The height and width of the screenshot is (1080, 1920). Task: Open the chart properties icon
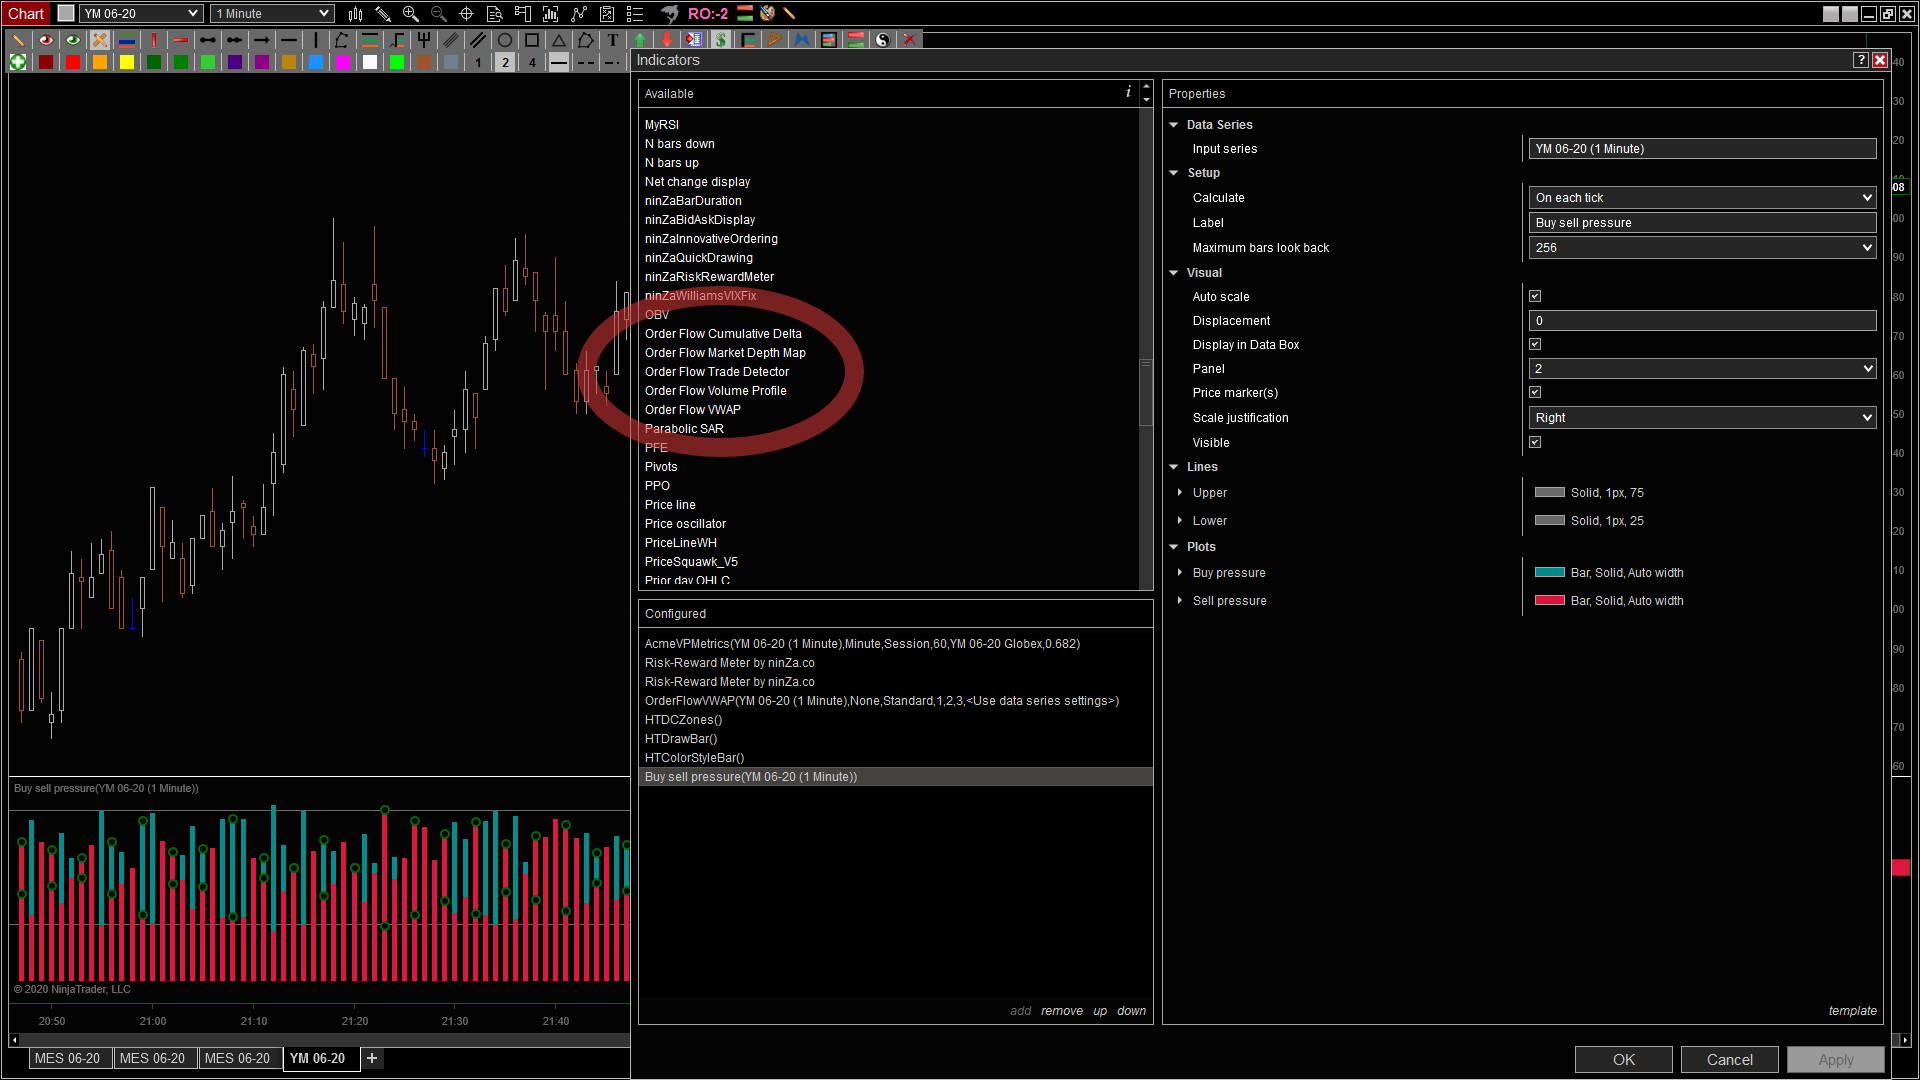(x=635, y=14)
